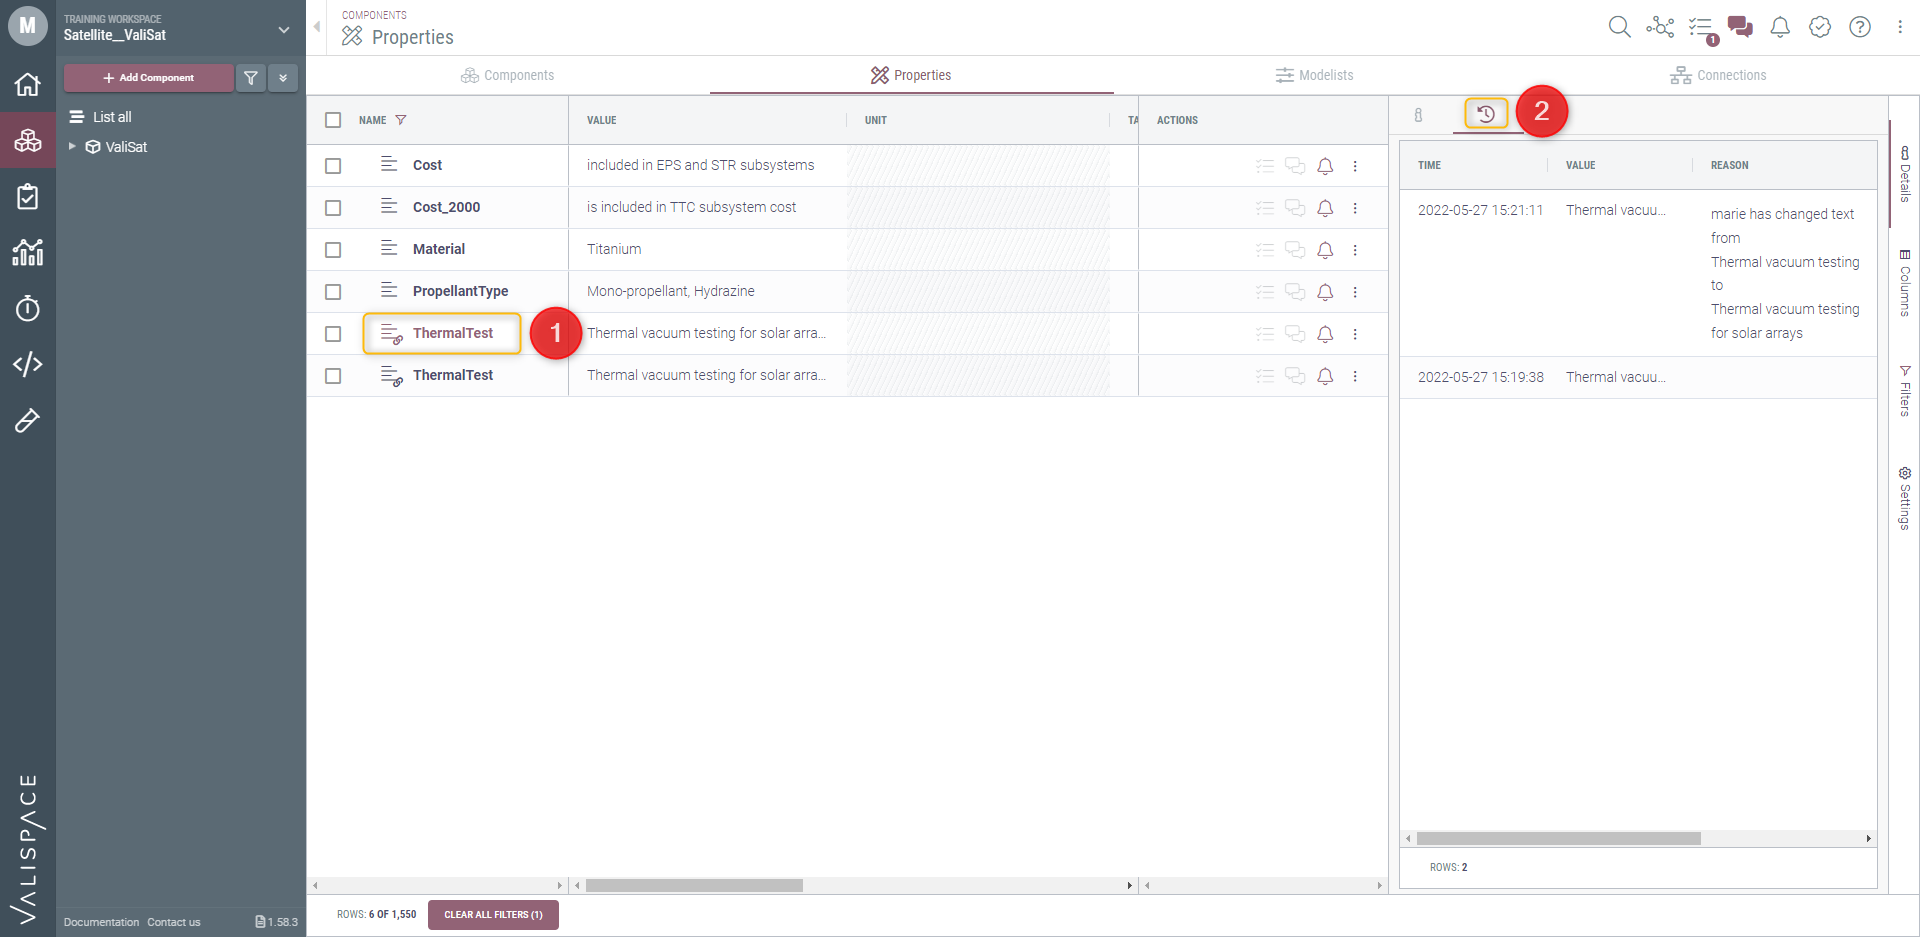Click history panel scroll right arrow

pos(1868,838)
